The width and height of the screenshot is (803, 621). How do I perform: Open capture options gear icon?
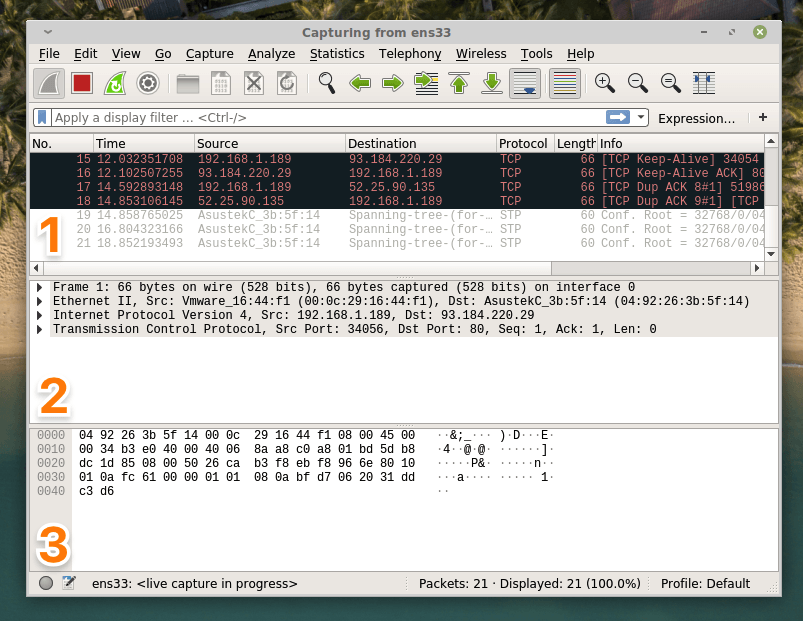pos(147,83)
